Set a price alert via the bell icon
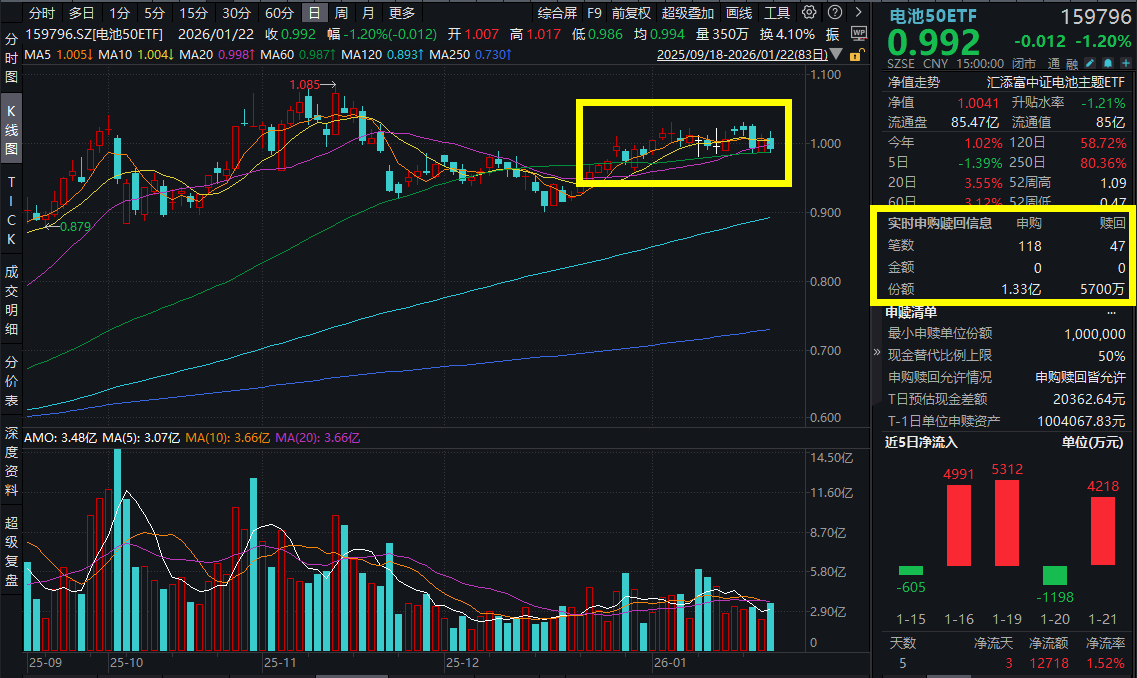 click(1108, 62)
